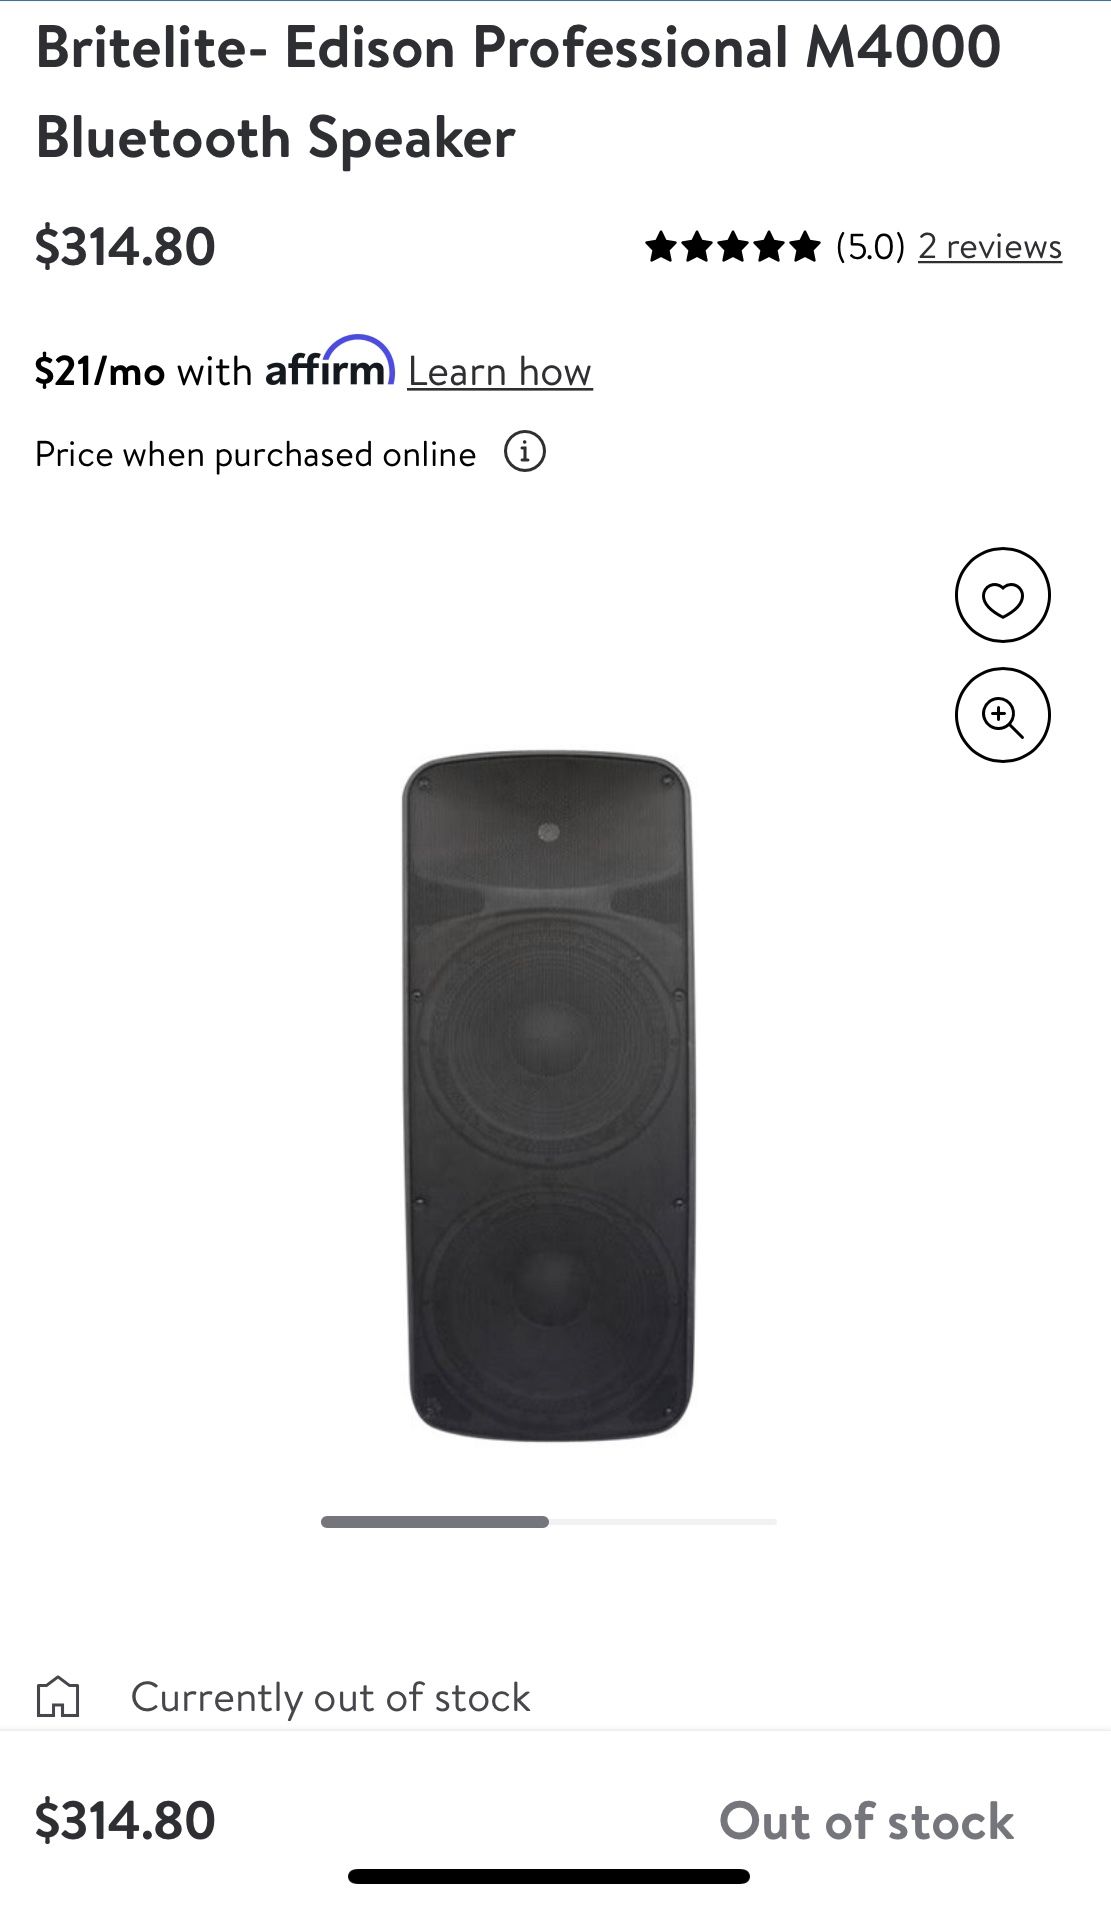Tap Currently out of stock text
This screenshot has height=1908, width=1111.
tap(330, 1697)
